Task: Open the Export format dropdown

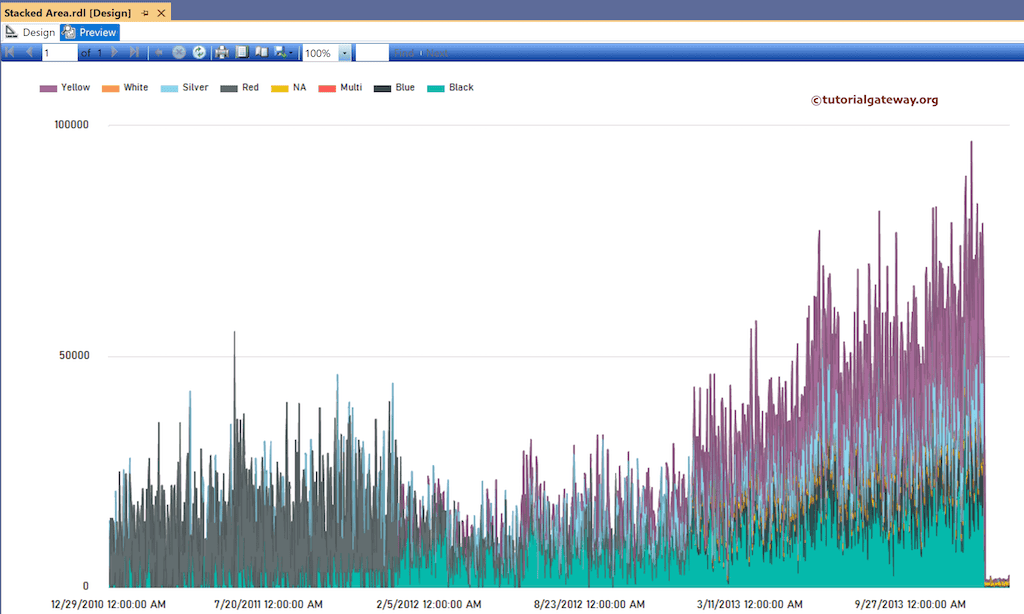Action: point(293,51)
